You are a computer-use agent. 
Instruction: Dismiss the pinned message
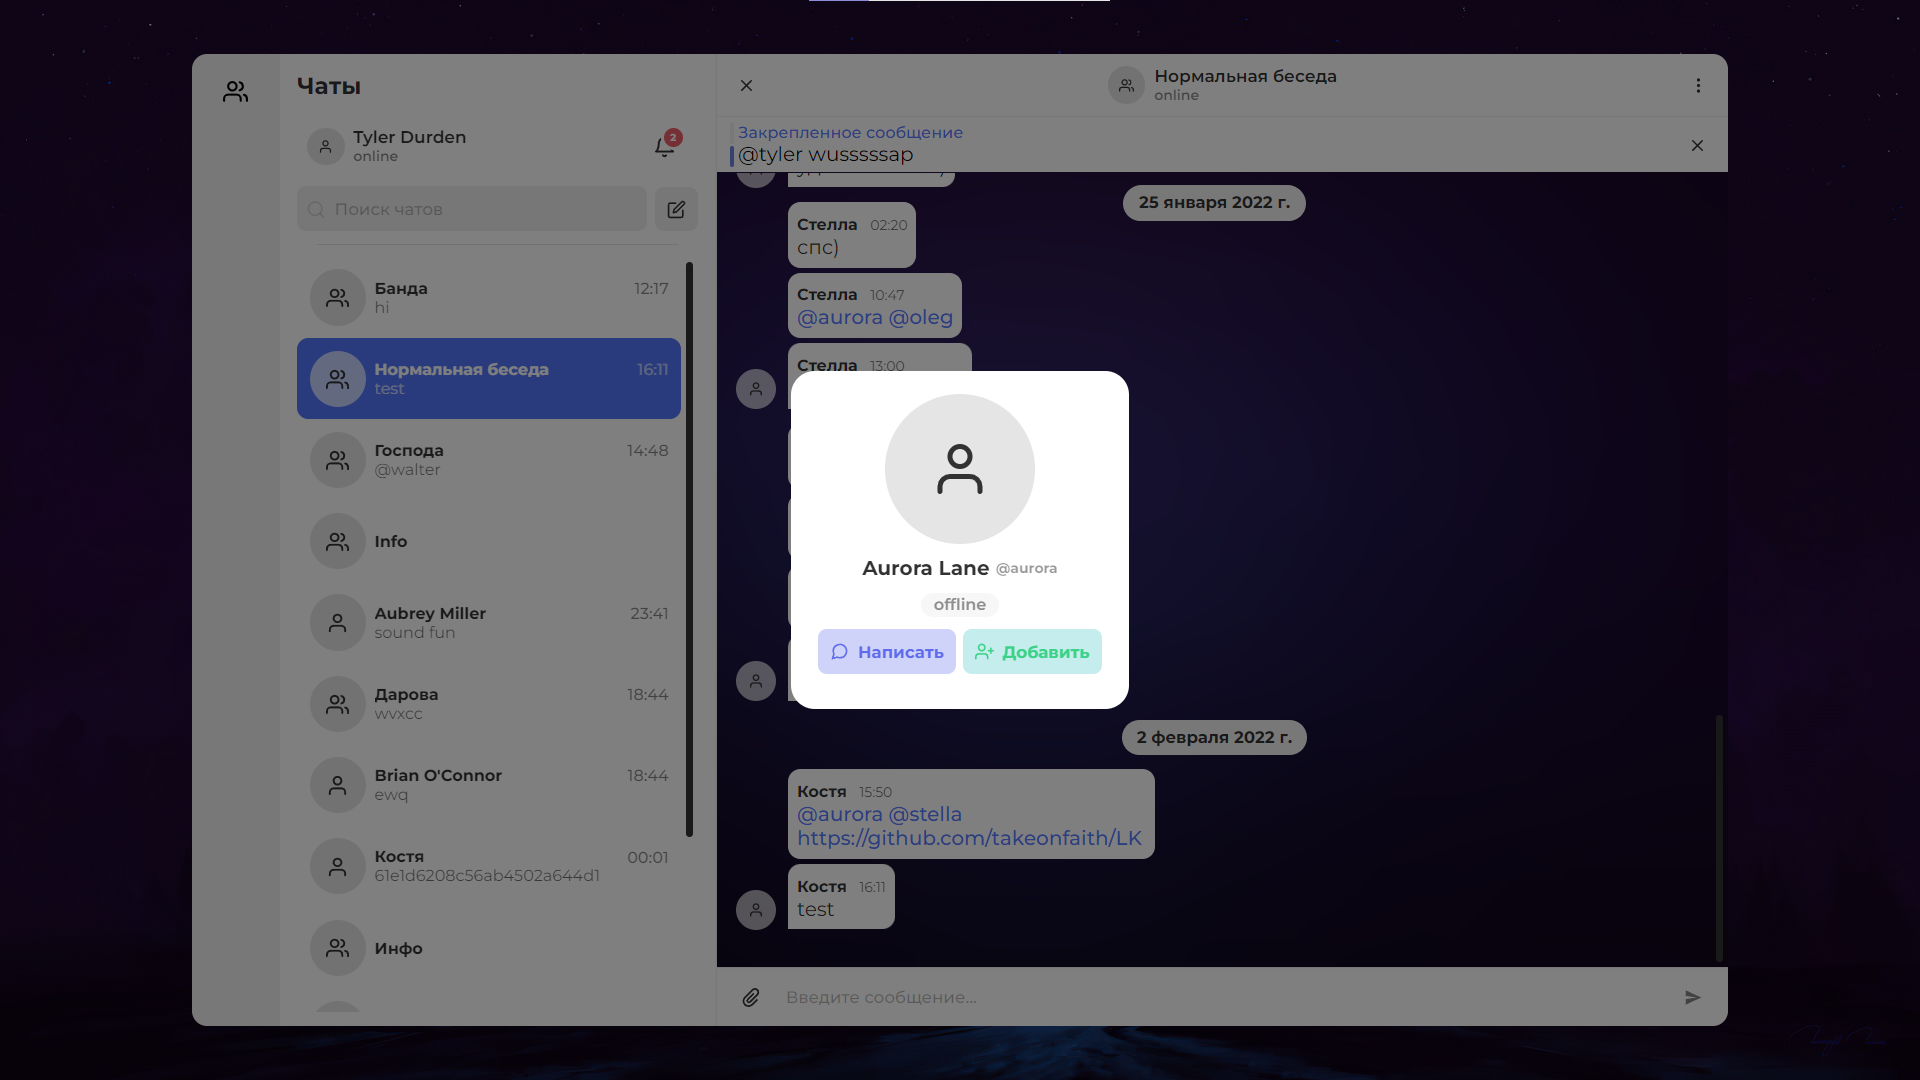(1697, 146)
